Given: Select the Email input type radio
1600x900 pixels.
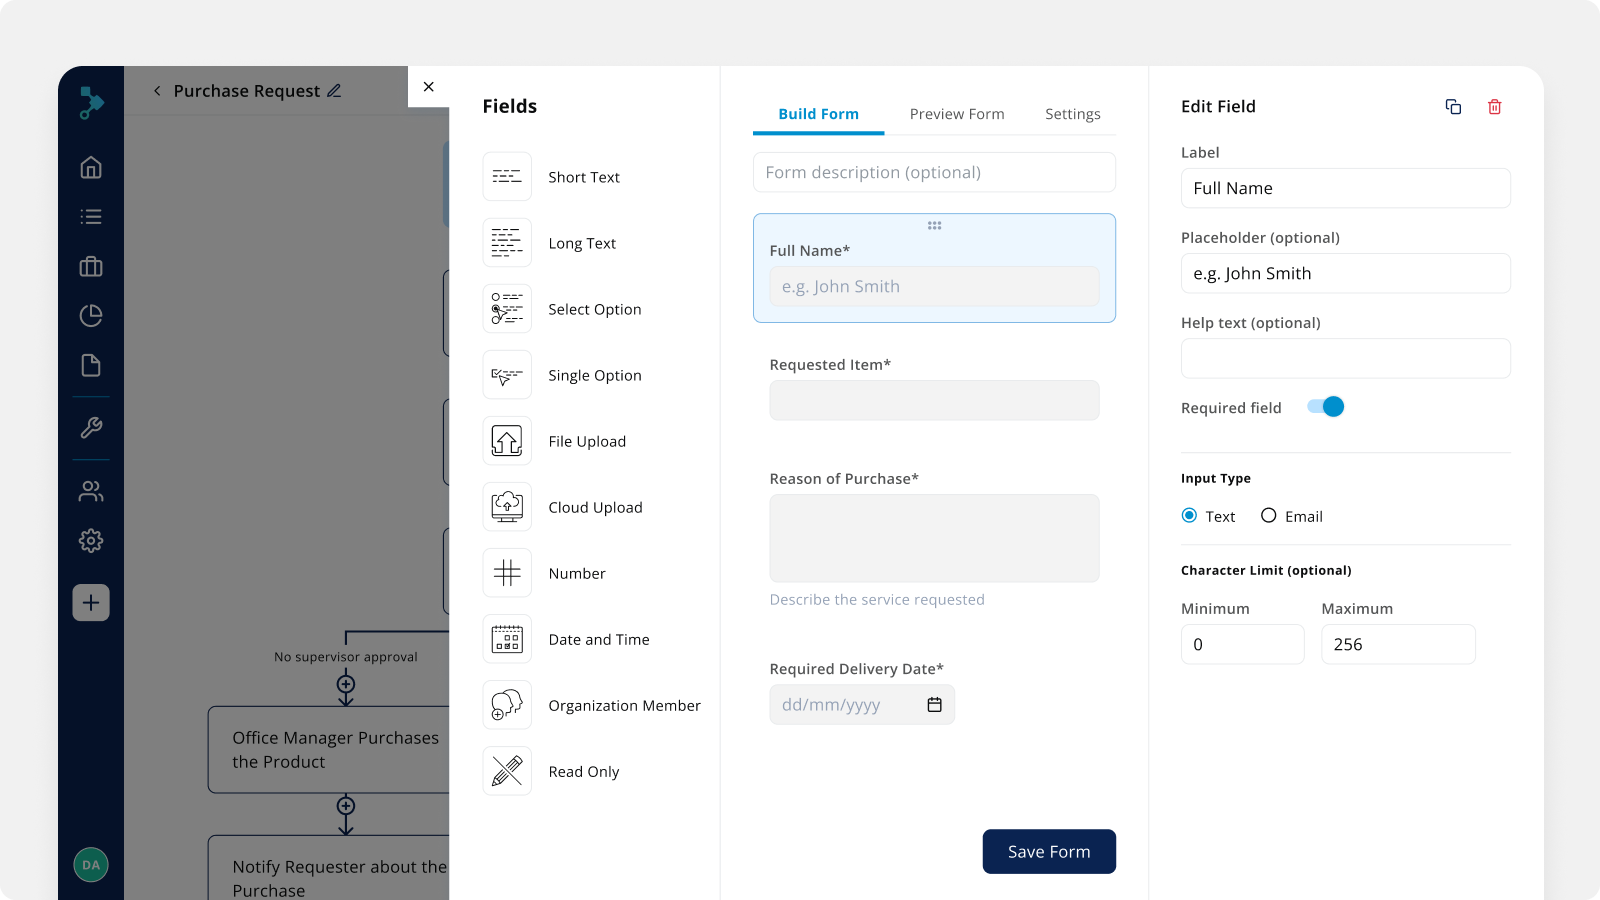Looking at the screenshot, I should [x=1268, y=516].
